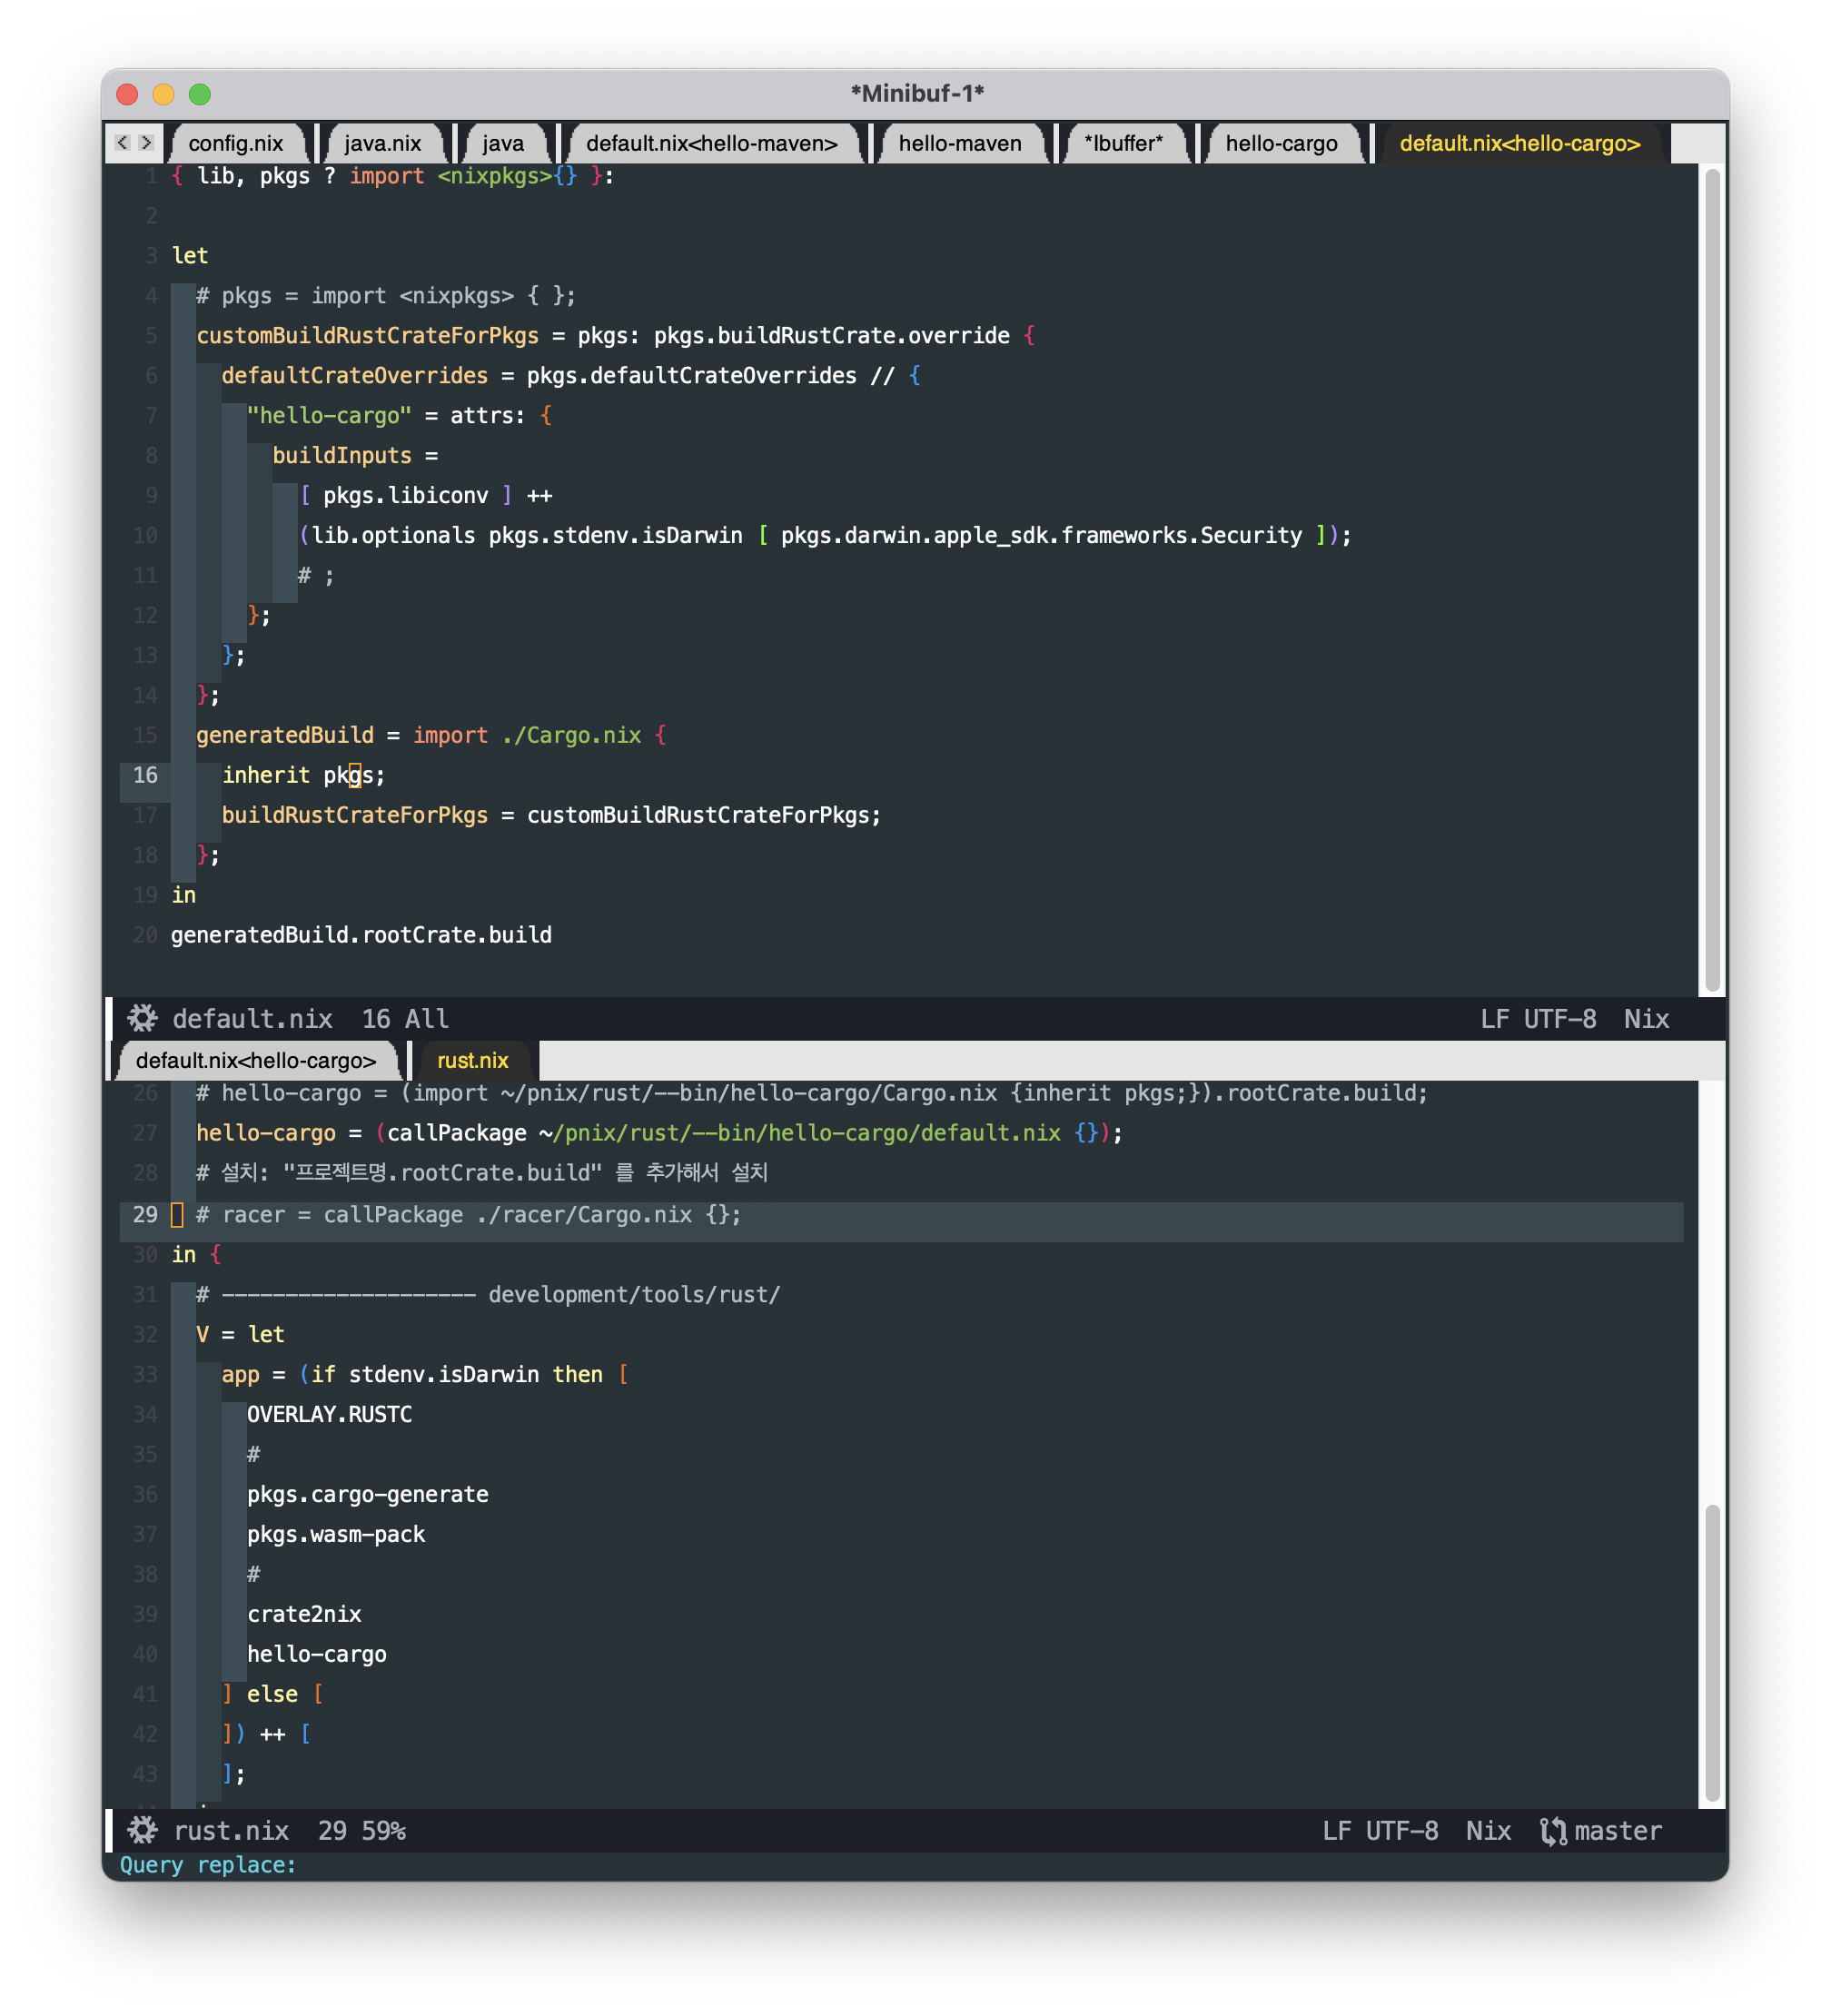Click the tab bar scroll-right arrow
Viewport: 1831px width, 2016px height.
pos(146,143)
